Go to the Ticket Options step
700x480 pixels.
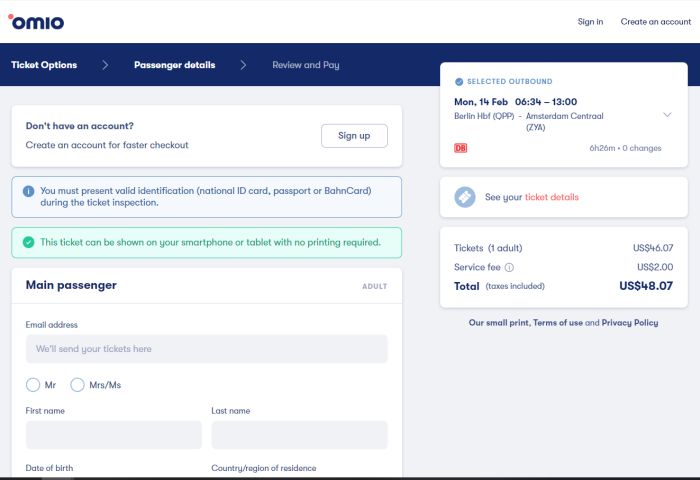(44, 65)
